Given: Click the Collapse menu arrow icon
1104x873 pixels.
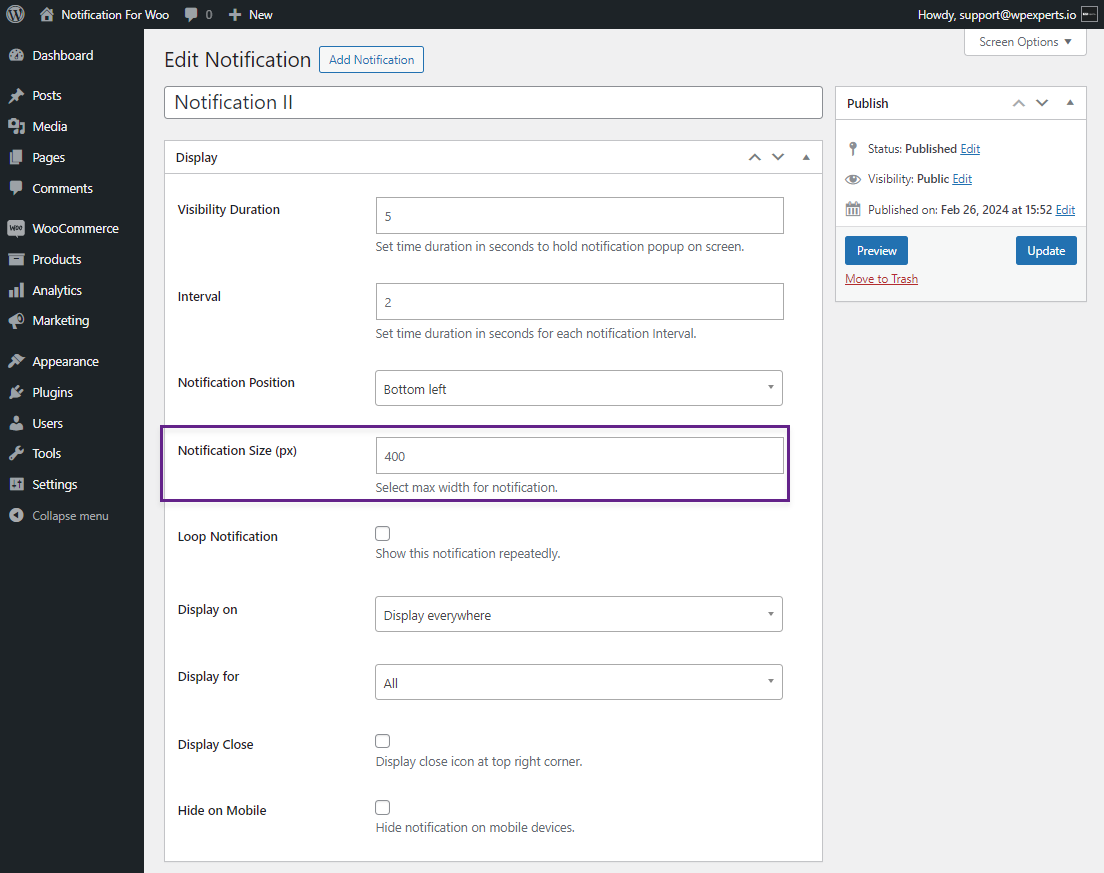Looking at the screenshot, I should pos(16,515).
